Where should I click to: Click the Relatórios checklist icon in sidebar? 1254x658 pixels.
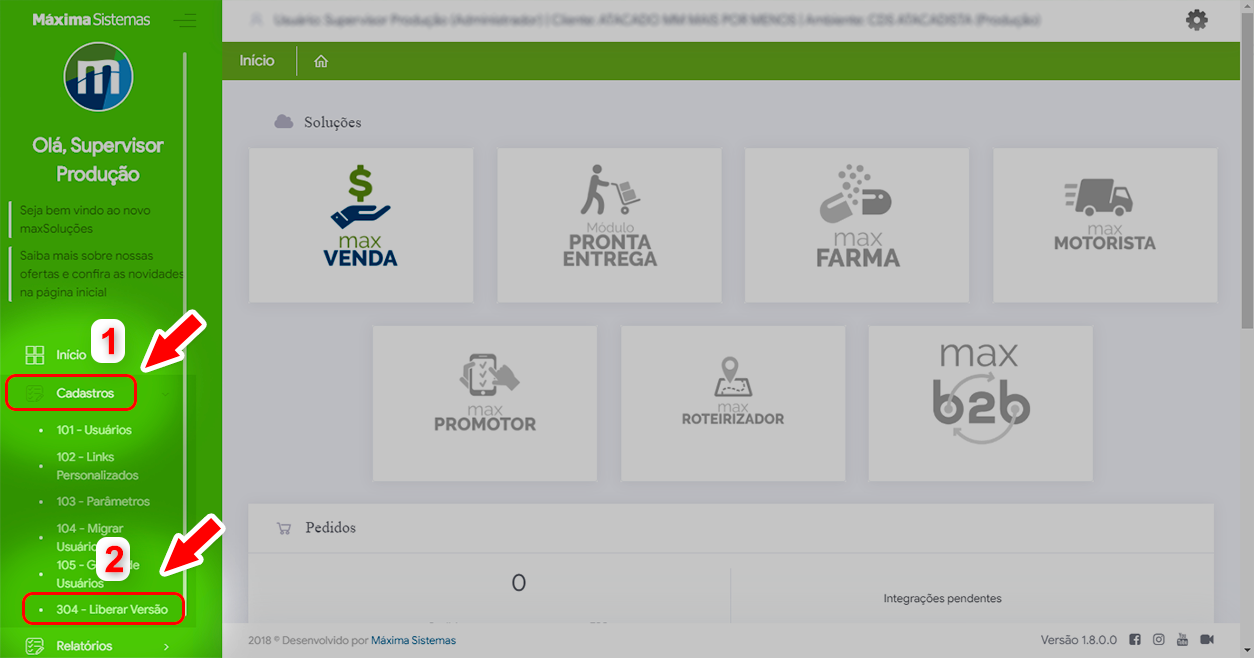click(35, 646)
